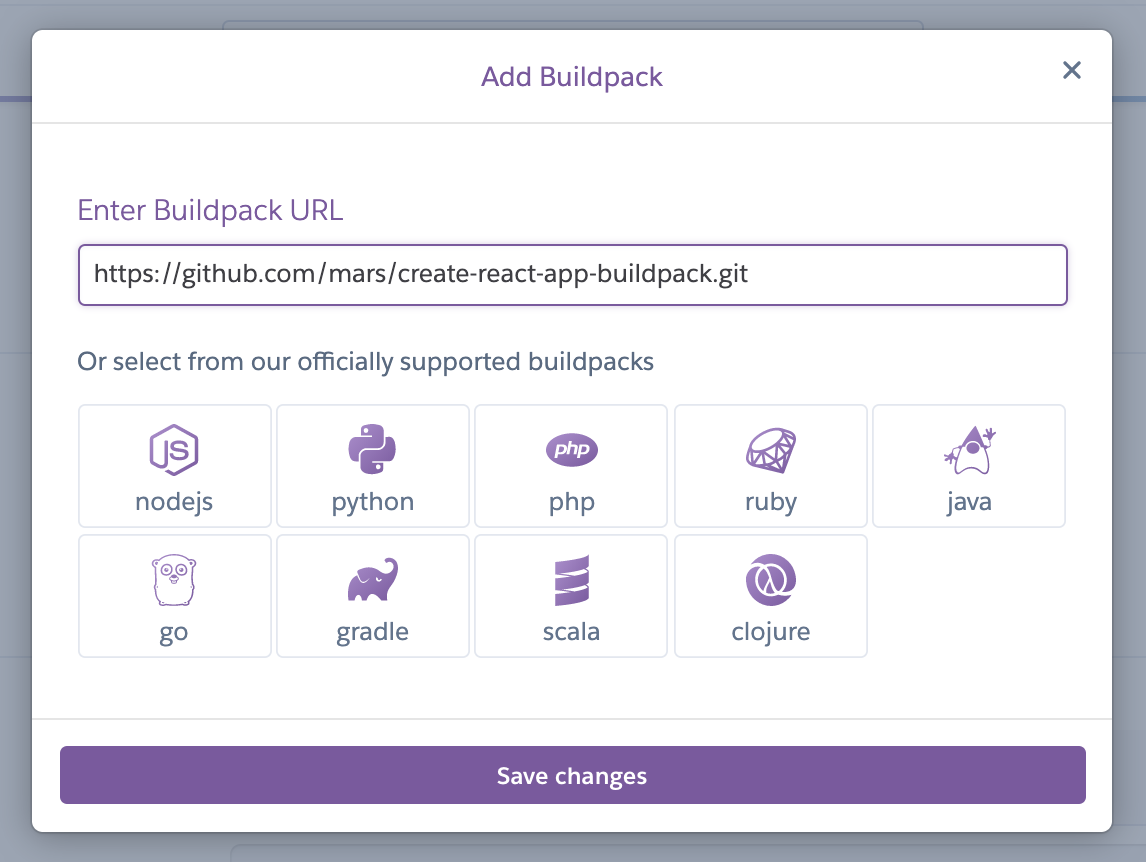Choose the scala buildpack

(571, 596)
